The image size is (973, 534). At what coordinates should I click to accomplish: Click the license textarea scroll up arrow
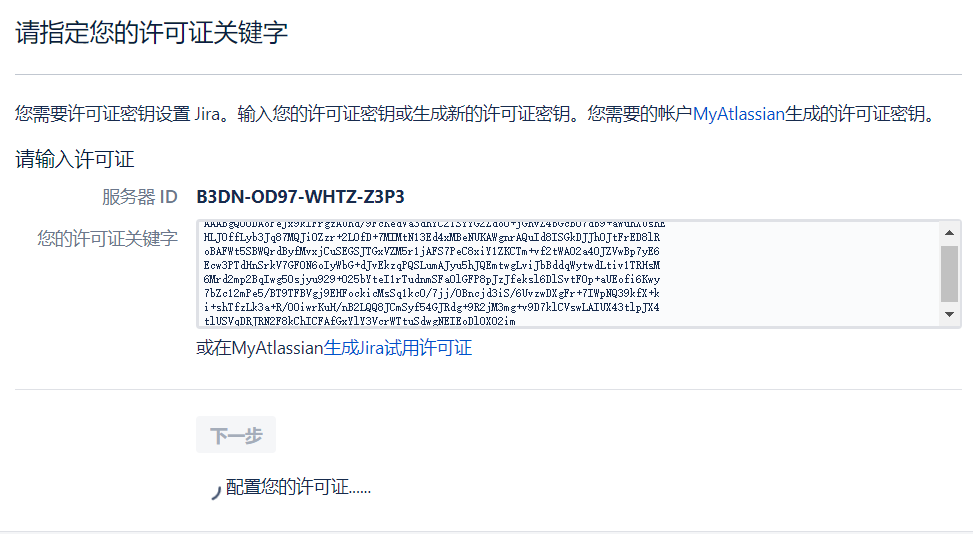pyautogui.click(x=949, y=233)
